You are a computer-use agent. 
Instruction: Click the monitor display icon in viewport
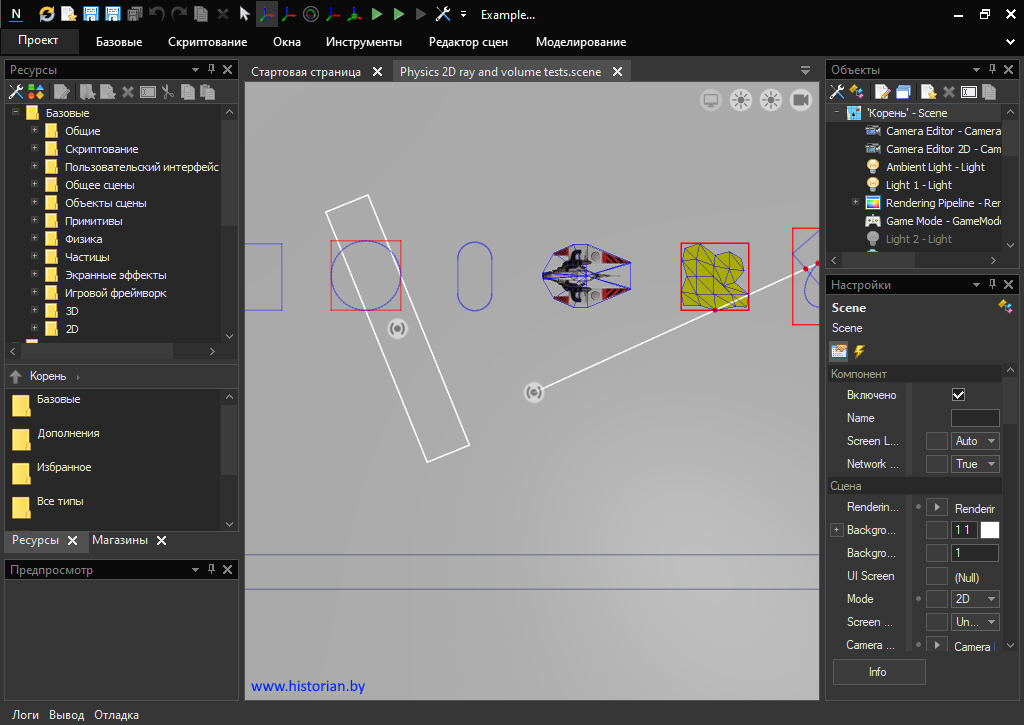point(711,99)
